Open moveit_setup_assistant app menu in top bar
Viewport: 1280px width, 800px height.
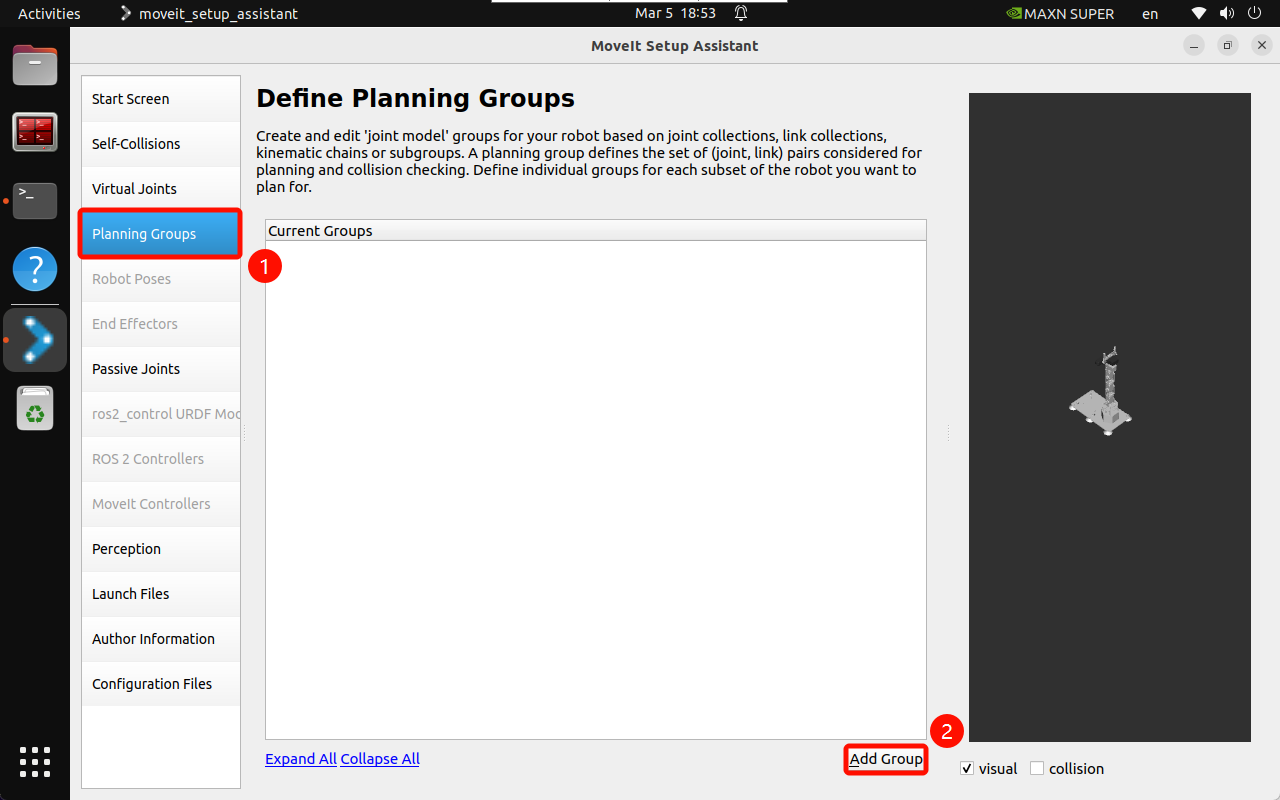coord(208,14)
